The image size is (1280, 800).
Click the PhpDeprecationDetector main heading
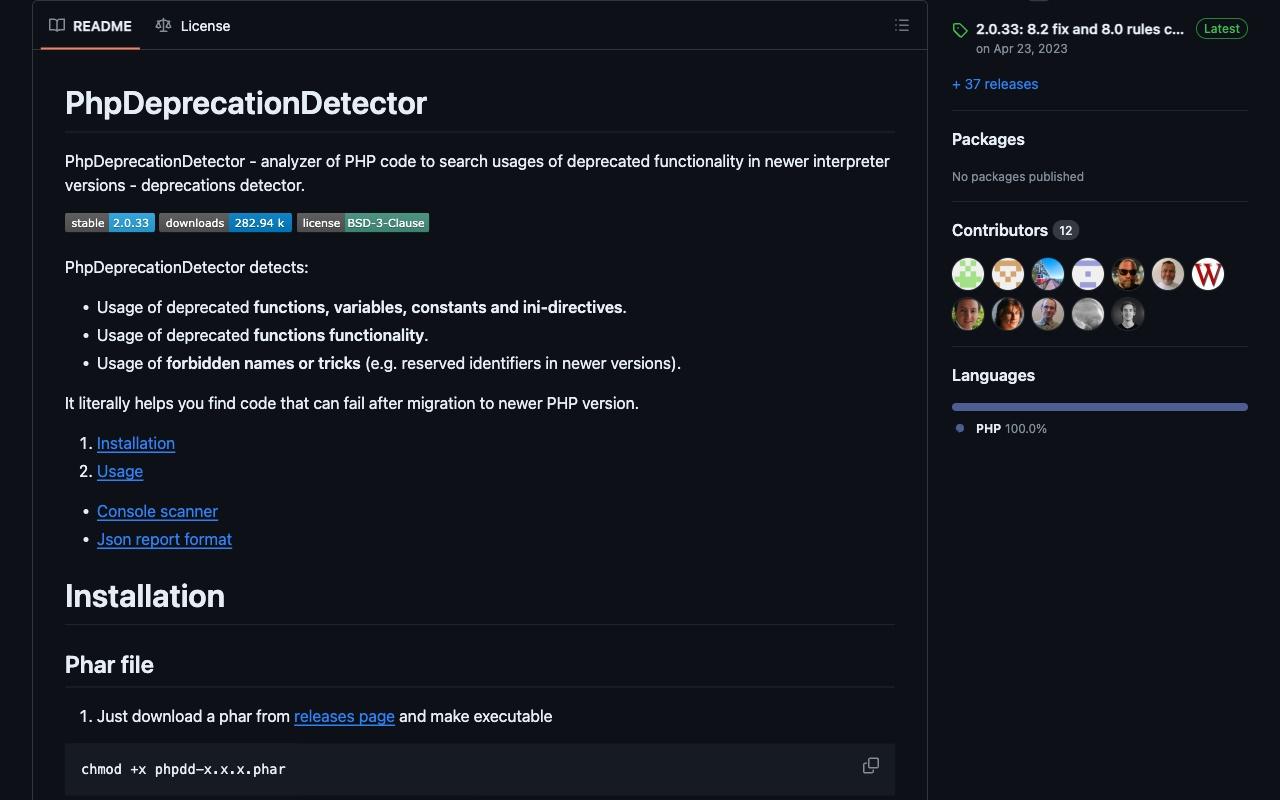246,103
